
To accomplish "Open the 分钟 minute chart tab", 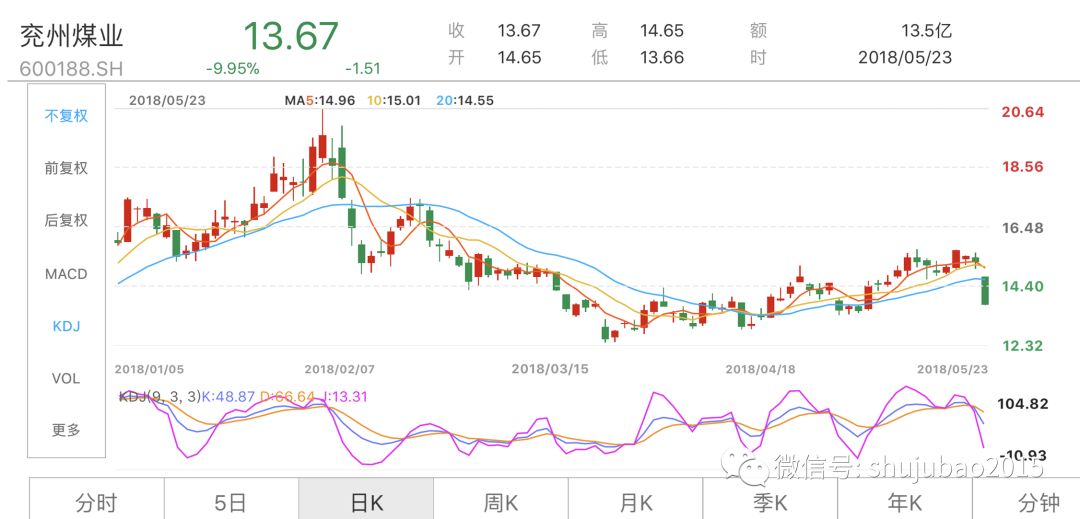I will point(1039,502).
